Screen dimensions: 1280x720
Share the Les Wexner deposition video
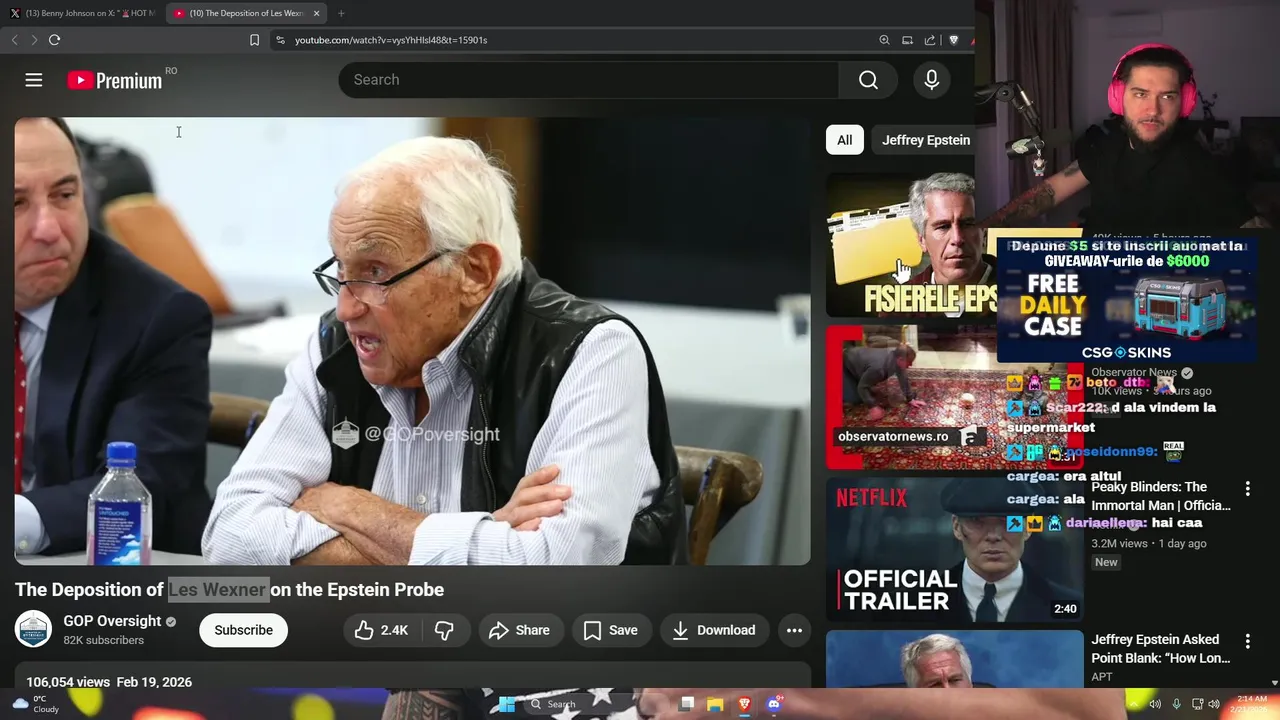[519, 630]
